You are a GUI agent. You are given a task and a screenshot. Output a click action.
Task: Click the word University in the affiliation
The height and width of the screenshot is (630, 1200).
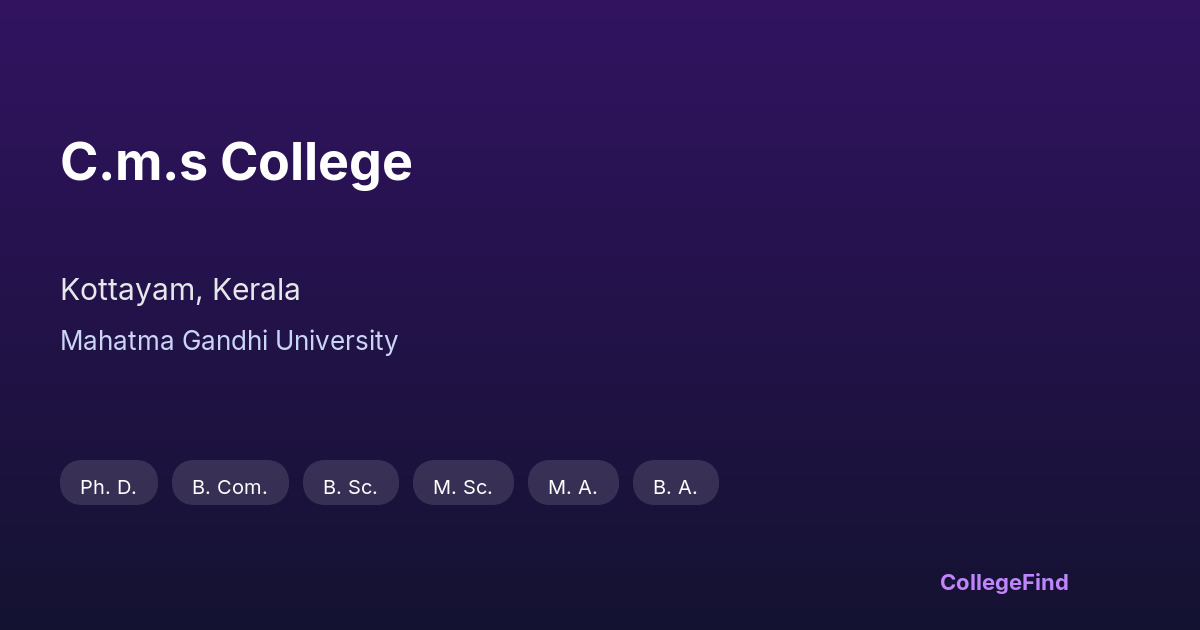coord(336,341)
